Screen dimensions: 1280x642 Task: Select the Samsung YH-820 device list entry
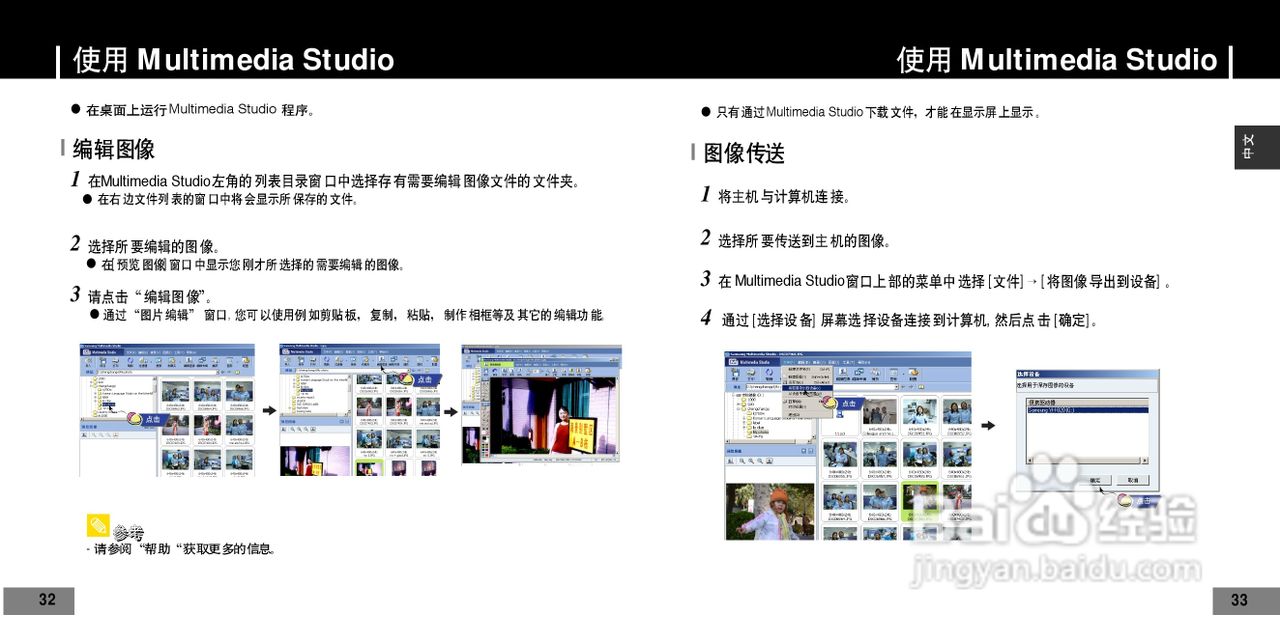click(x=1088, y=410)
